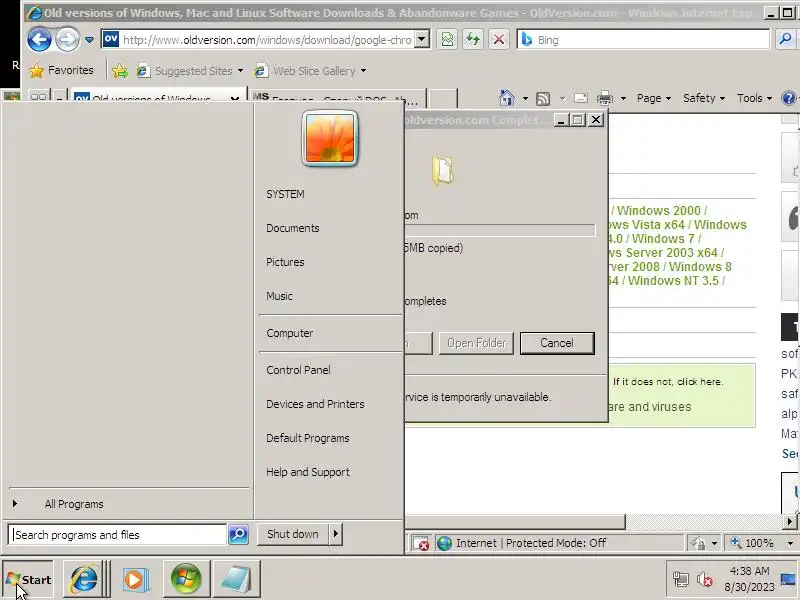Click the Windows 7 link
800x600 pixels.
[663, 239]
